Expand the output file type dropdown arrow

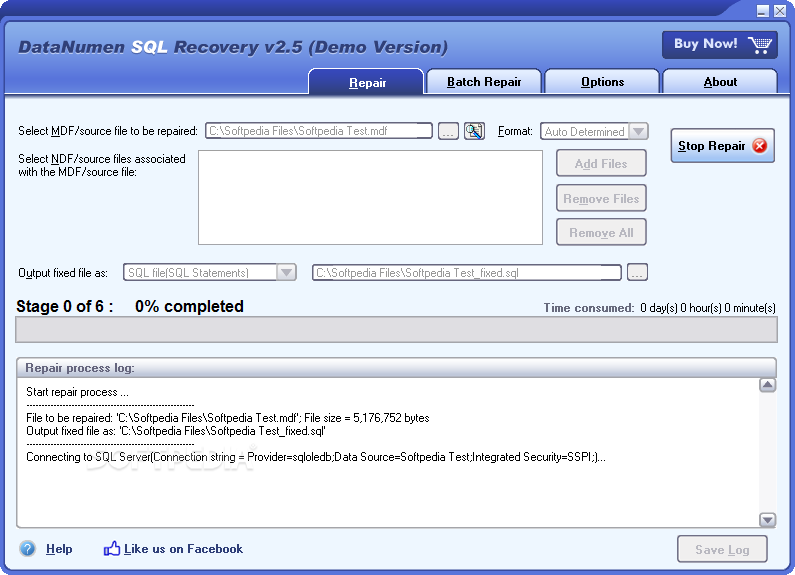[x=286, y=273]
